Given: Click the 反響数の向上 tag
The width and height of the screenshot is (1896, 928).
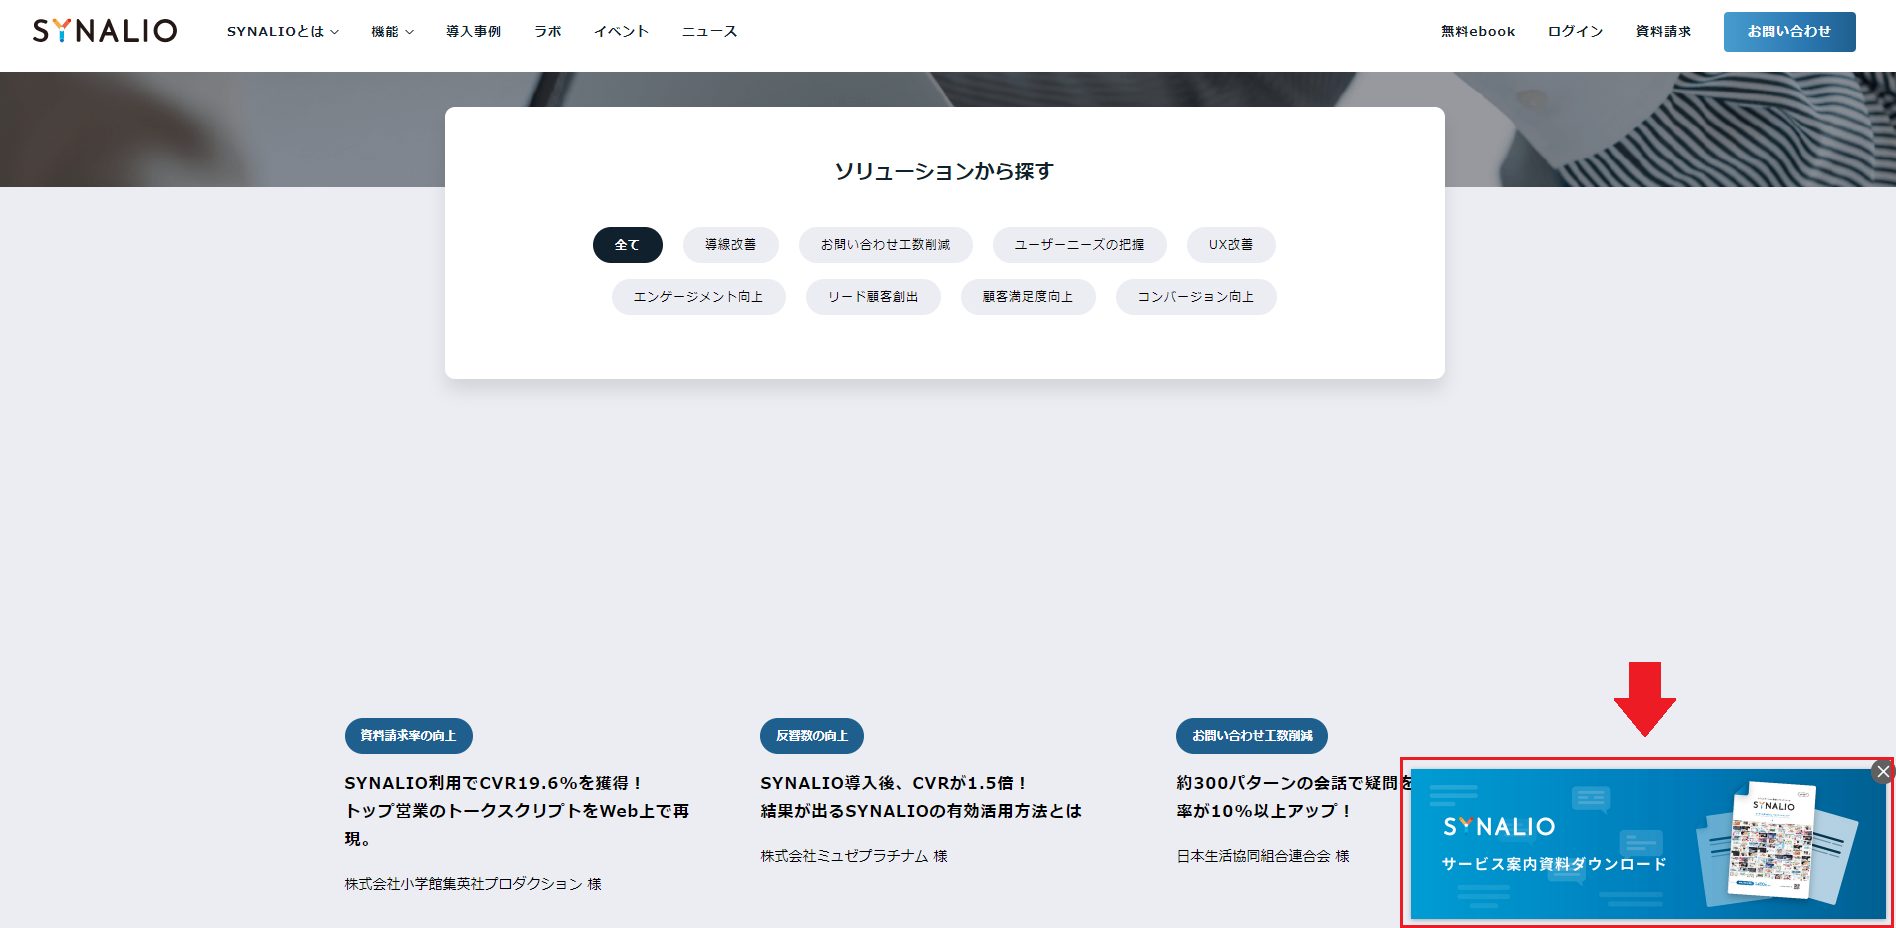Looking at the screenshot, I should point(812,736).
